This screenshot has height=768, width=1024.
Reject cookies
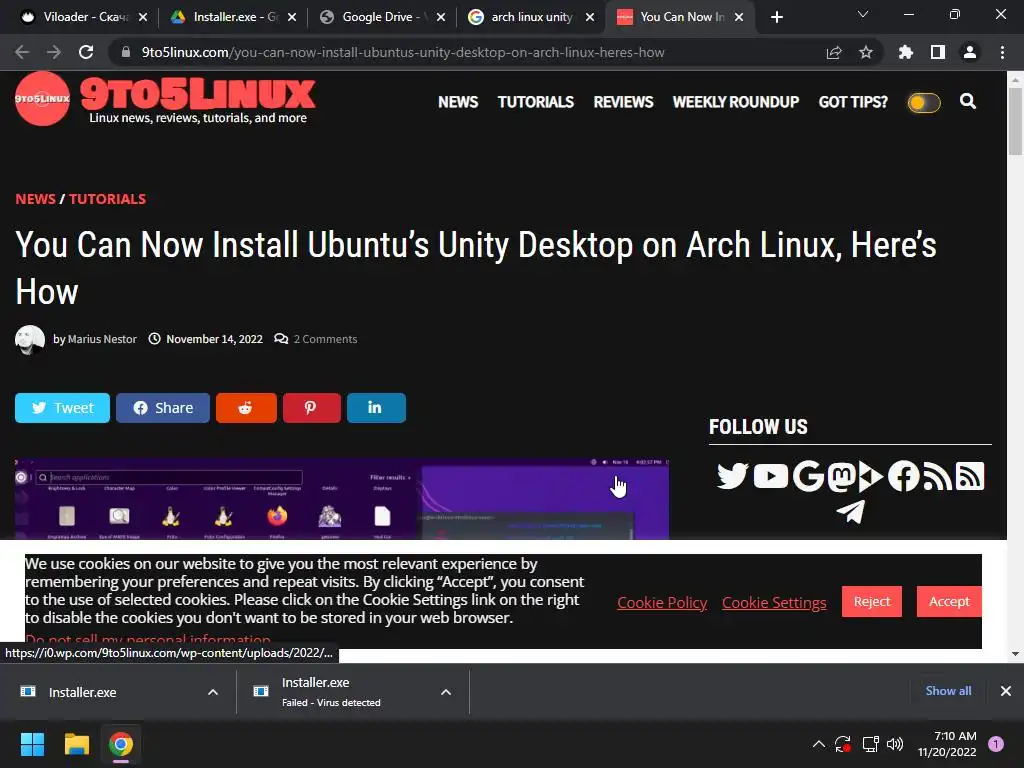coord(872,601)
